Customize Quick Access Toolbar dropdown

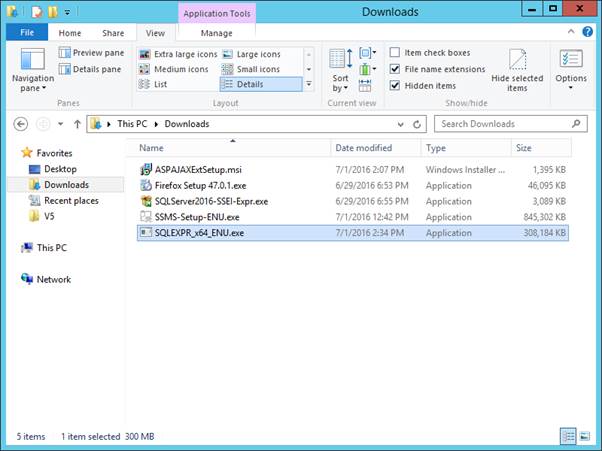(x=68, y=13)
